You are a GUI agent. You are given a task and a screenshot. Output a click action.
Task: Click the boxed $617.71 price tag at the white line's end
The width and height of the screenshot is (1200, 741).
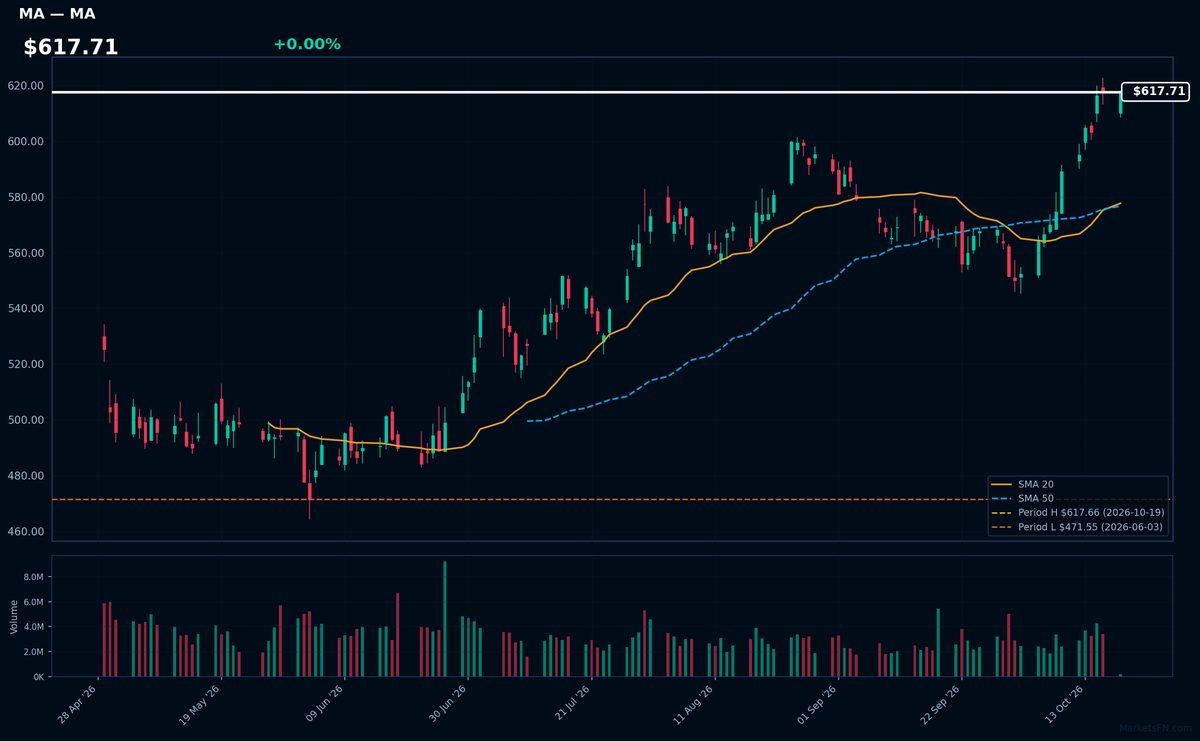point(1155,92)
